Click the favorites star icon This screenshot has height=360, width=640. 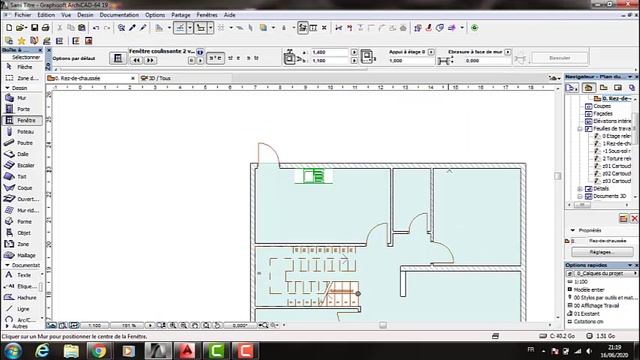pos(22,41)
